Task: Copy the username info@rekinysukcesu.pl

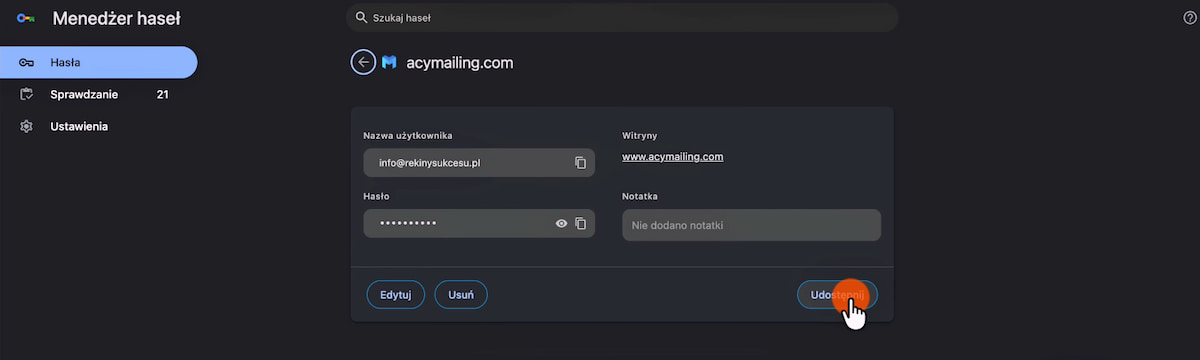Action: pyautogui.click(x=580, y=163)
